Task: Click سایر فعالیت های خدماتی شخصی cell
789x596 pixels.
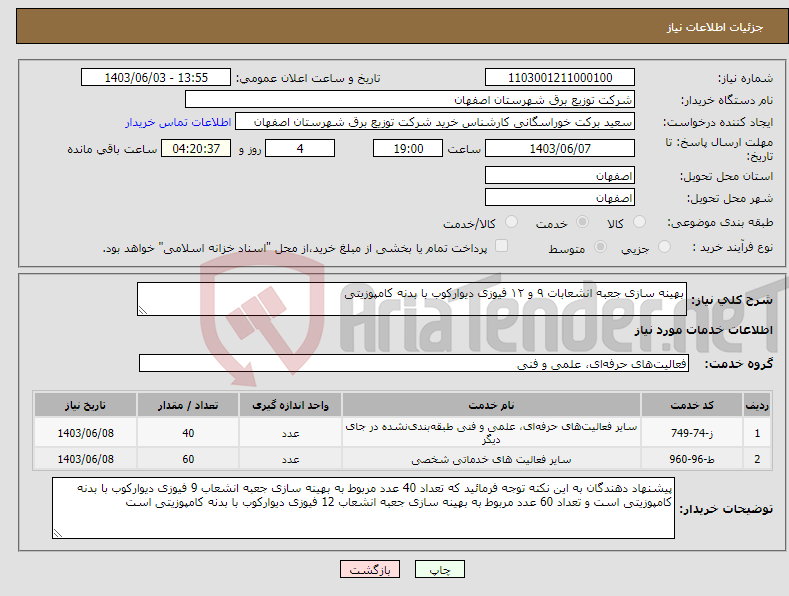Action: point(491,459)
